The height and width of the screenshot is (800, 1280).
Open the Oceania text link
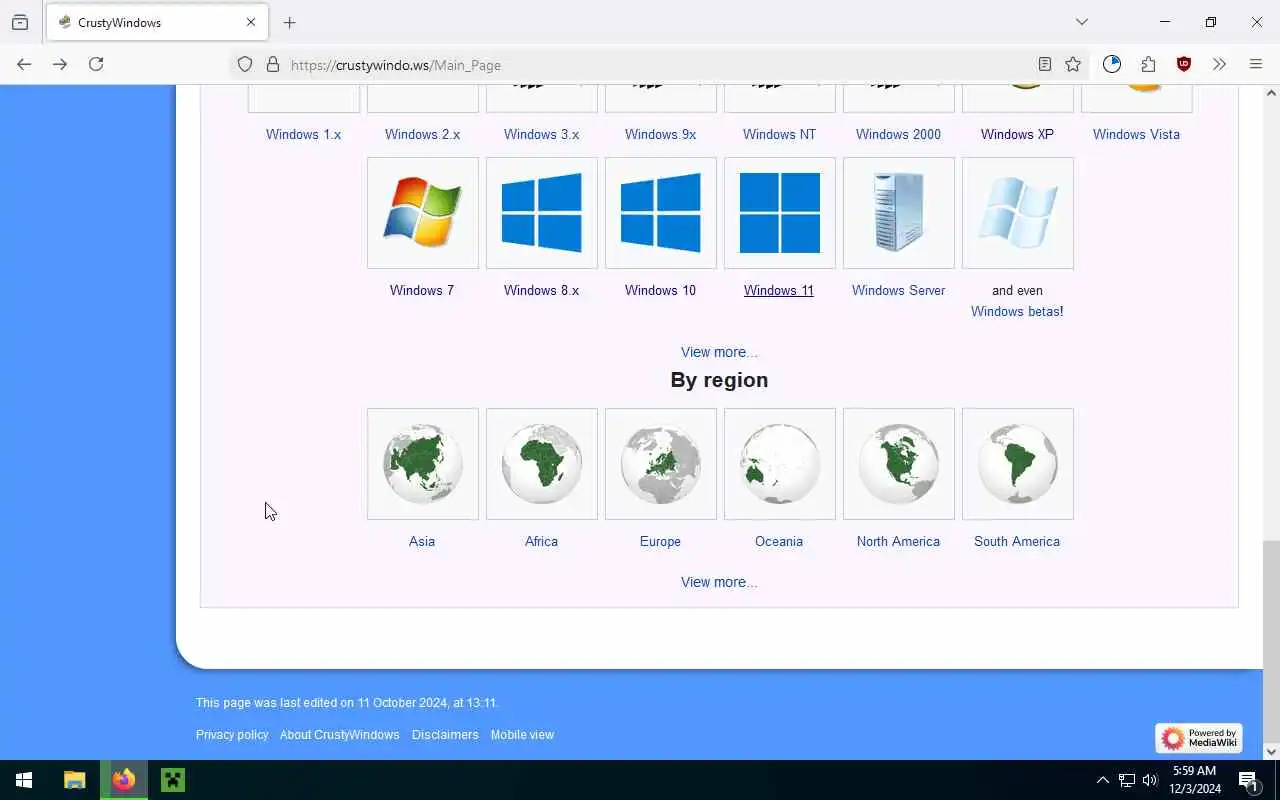click(x=779, y=541)
